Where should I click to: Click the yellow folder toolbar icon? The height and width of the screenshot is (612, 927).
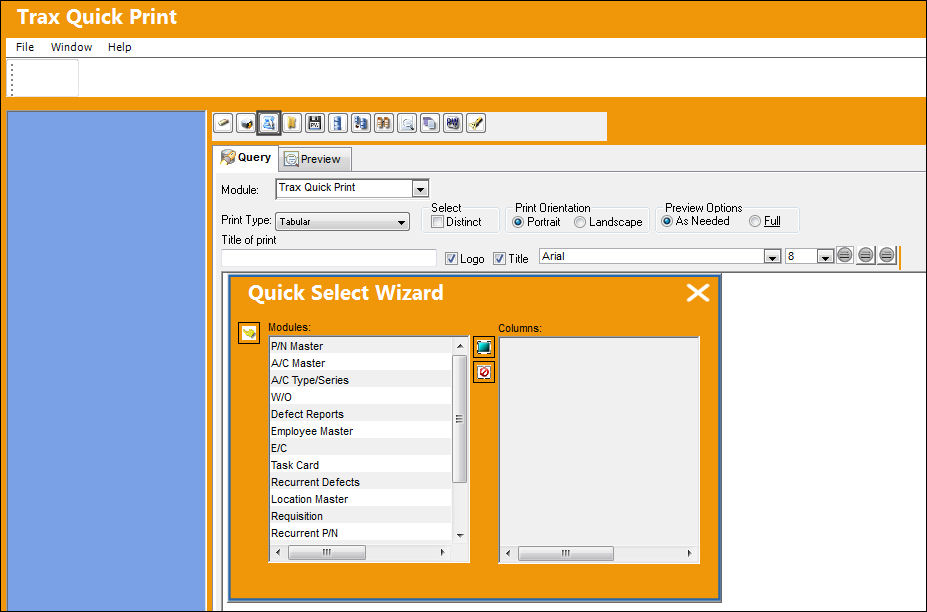coord(292,124)
